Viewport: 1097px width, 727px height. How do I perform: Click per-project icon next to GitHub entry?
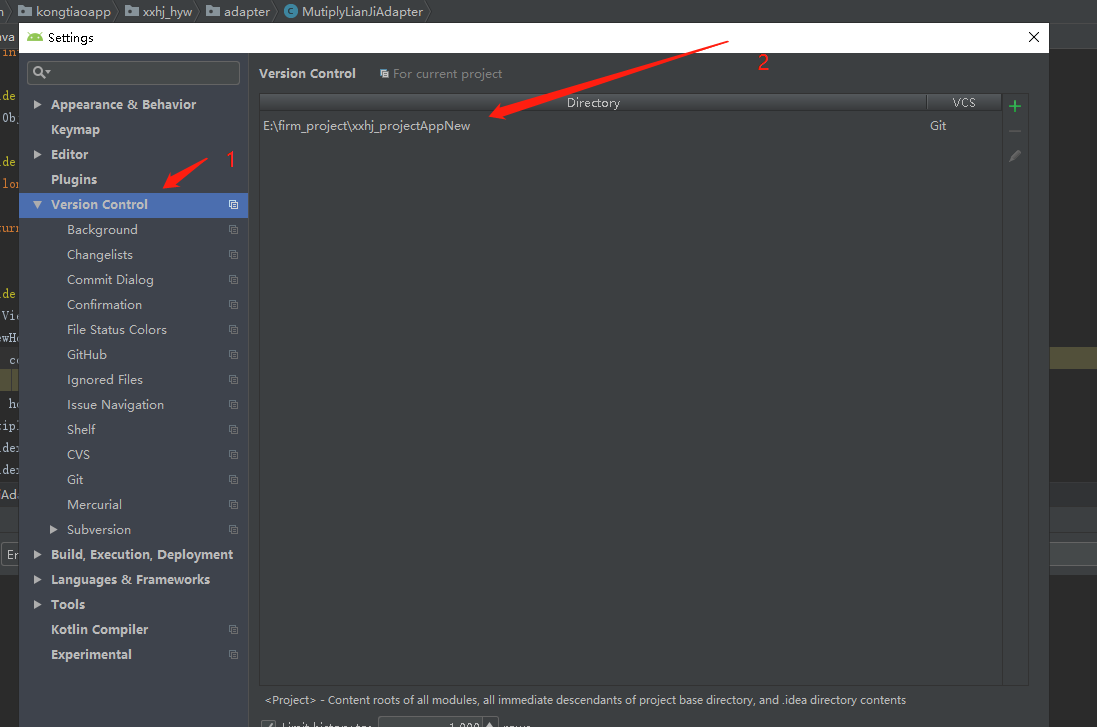[232, 354]
